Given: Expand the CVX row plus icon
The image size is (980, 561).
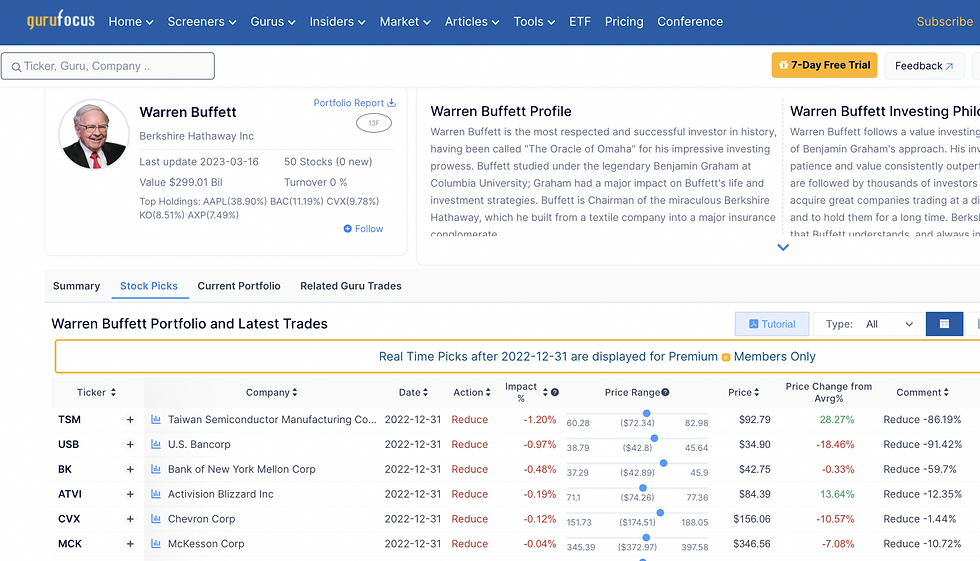Looking at the screenshot, I should [130, 519].
